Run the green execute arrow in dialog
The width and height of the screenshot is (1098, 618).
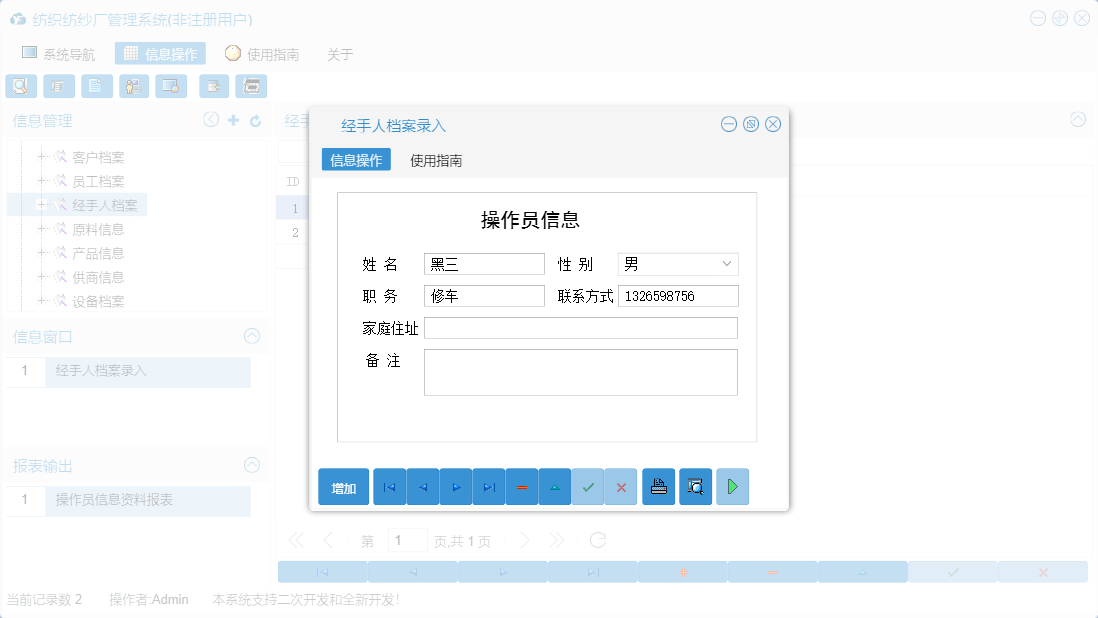(x=732, y=486)
